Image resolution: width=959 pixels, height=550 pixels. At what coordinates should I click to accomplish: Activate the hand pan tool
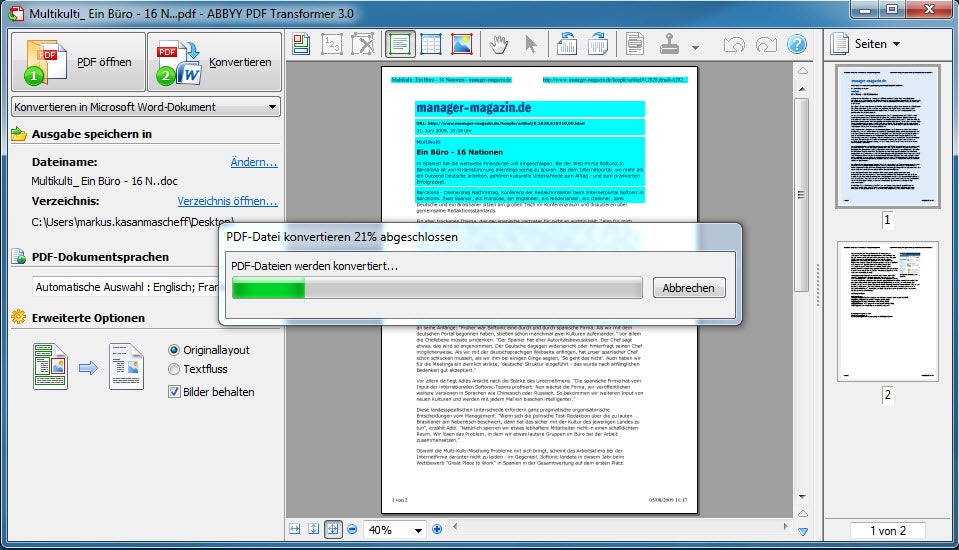(498, 45)
